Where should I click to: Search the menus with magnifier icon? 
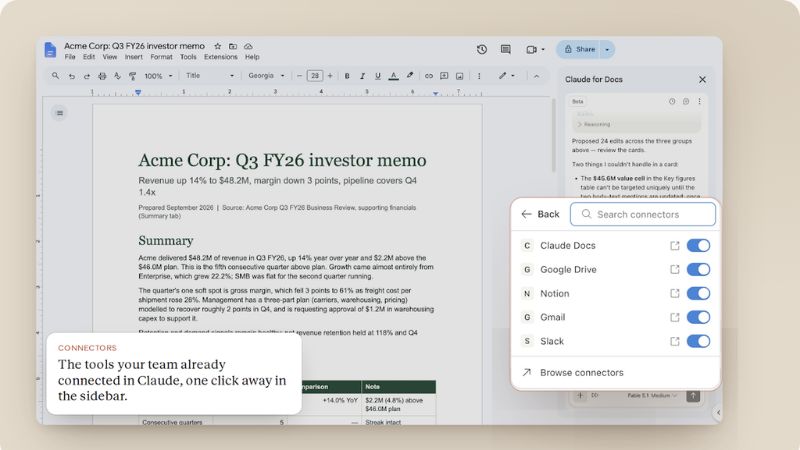click(x=55, y=76)
